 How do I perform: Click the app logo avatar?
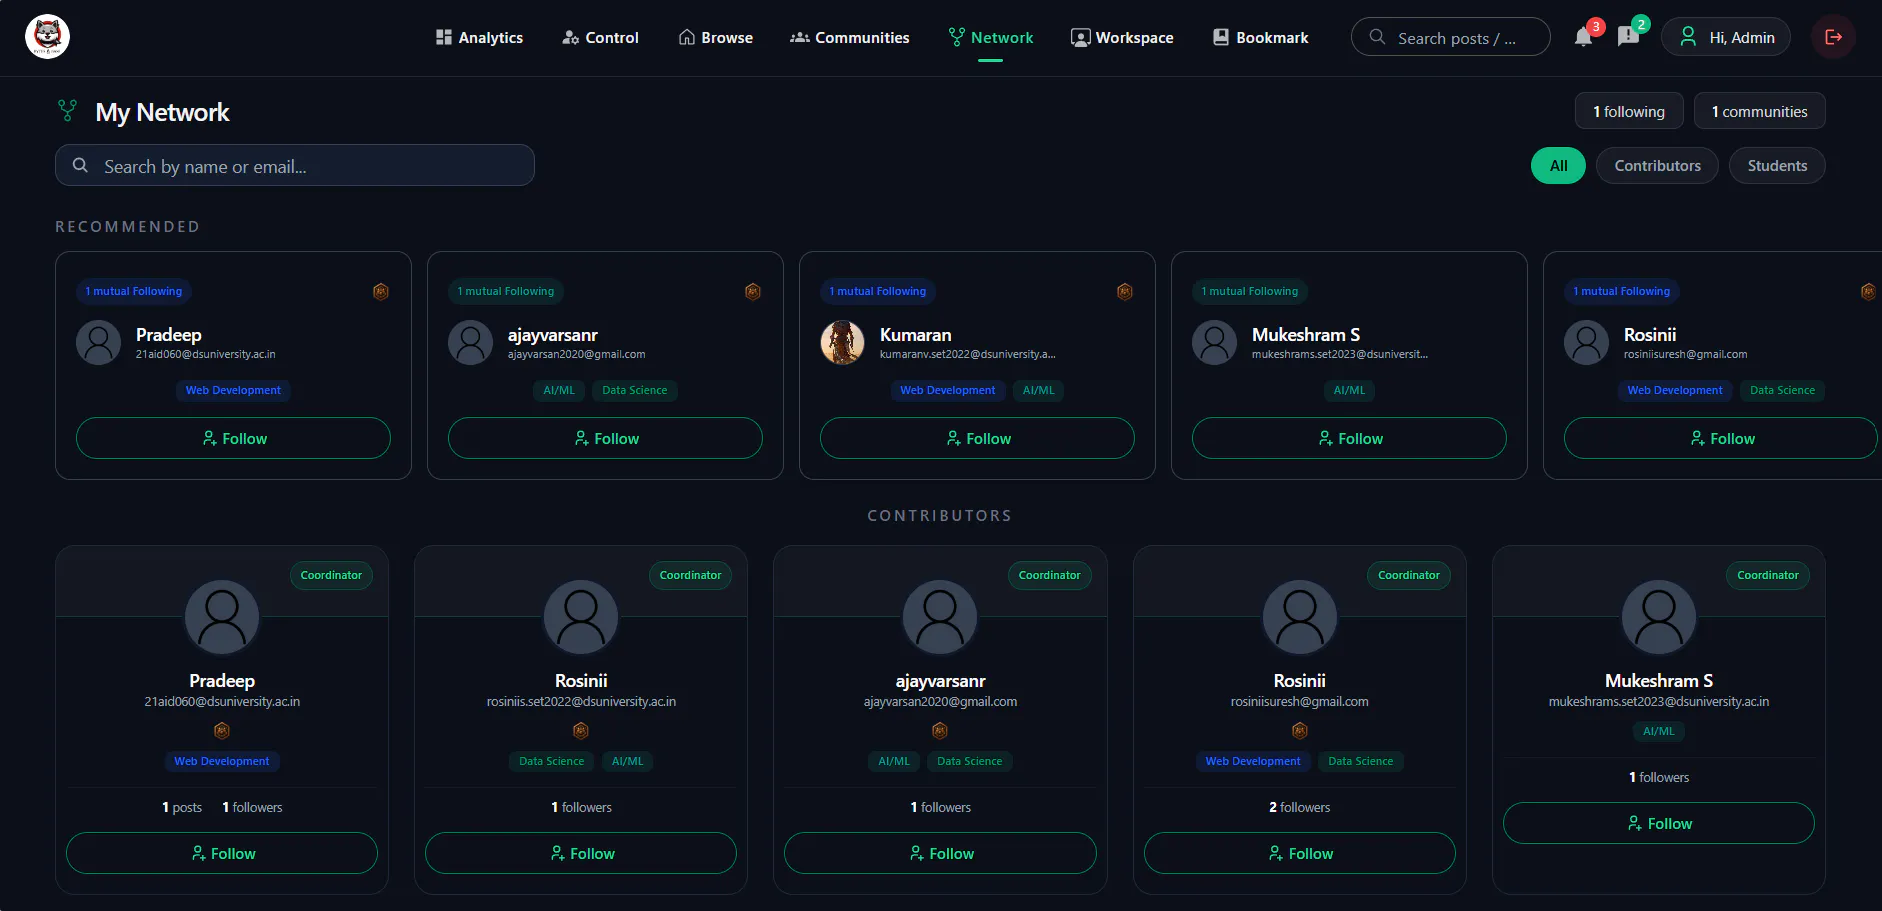click(x=47, y=37)
